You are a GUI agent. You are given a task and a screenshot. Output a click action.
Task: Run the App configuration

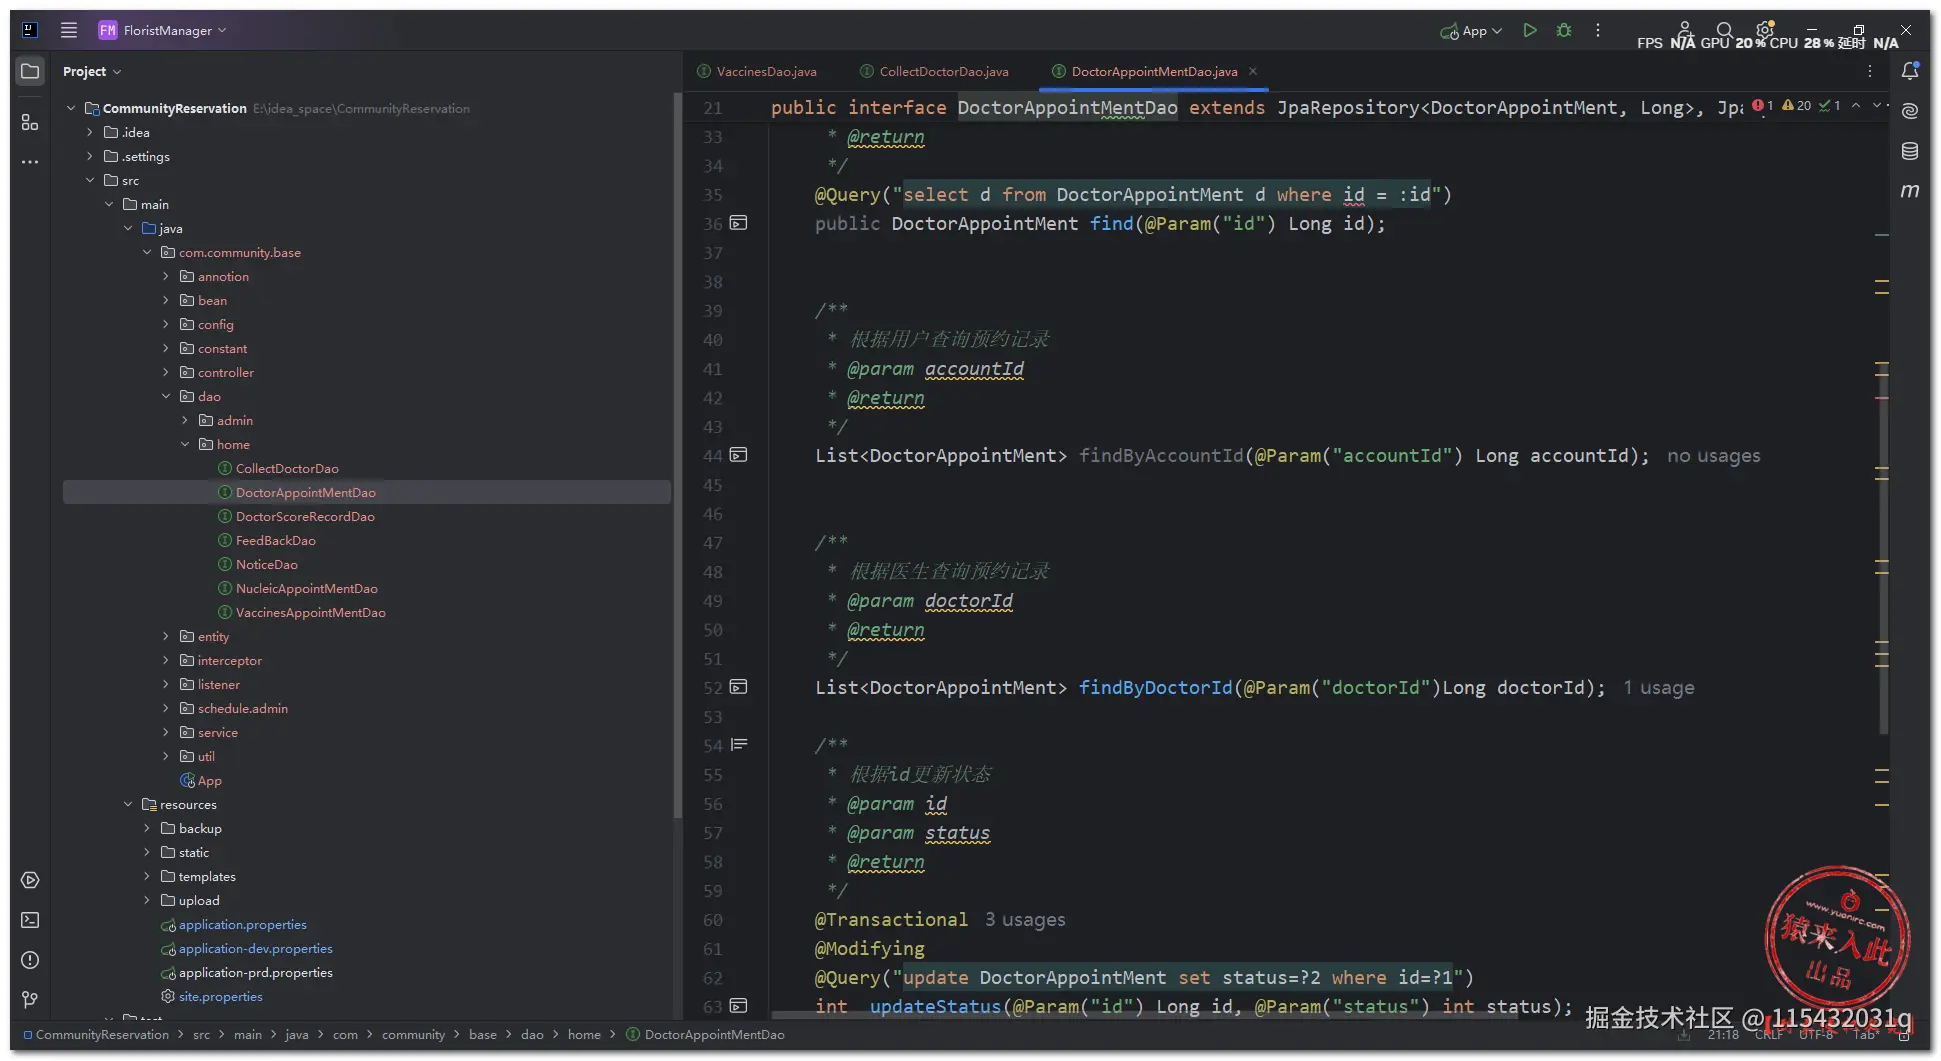[x=1529, y=30]
